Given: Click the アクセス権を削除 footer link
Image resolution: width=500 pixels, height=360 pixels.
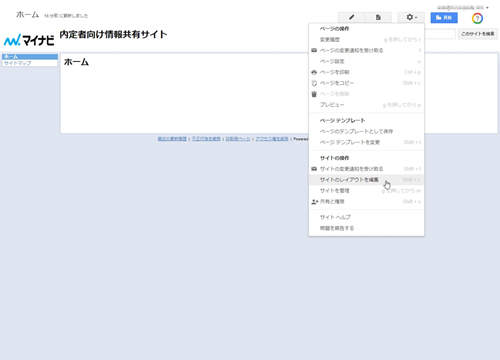Looking at the screenshot, I should 272,139.
